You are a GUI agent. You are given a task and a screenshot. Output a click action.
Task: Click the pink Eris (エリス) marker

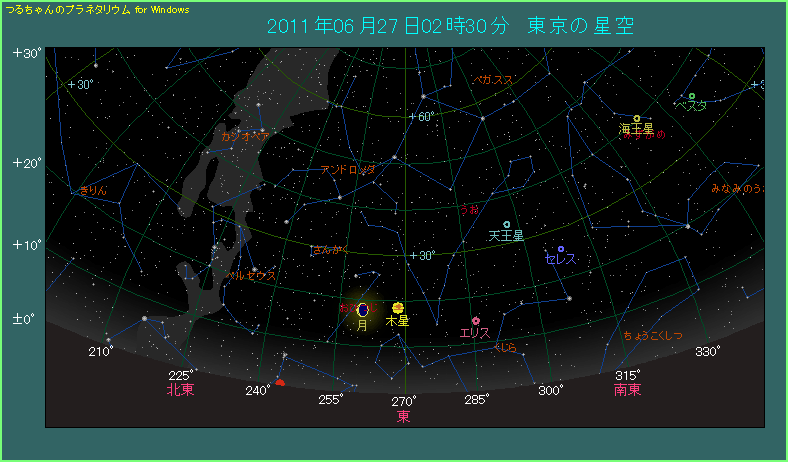click(x=476, y=320)
